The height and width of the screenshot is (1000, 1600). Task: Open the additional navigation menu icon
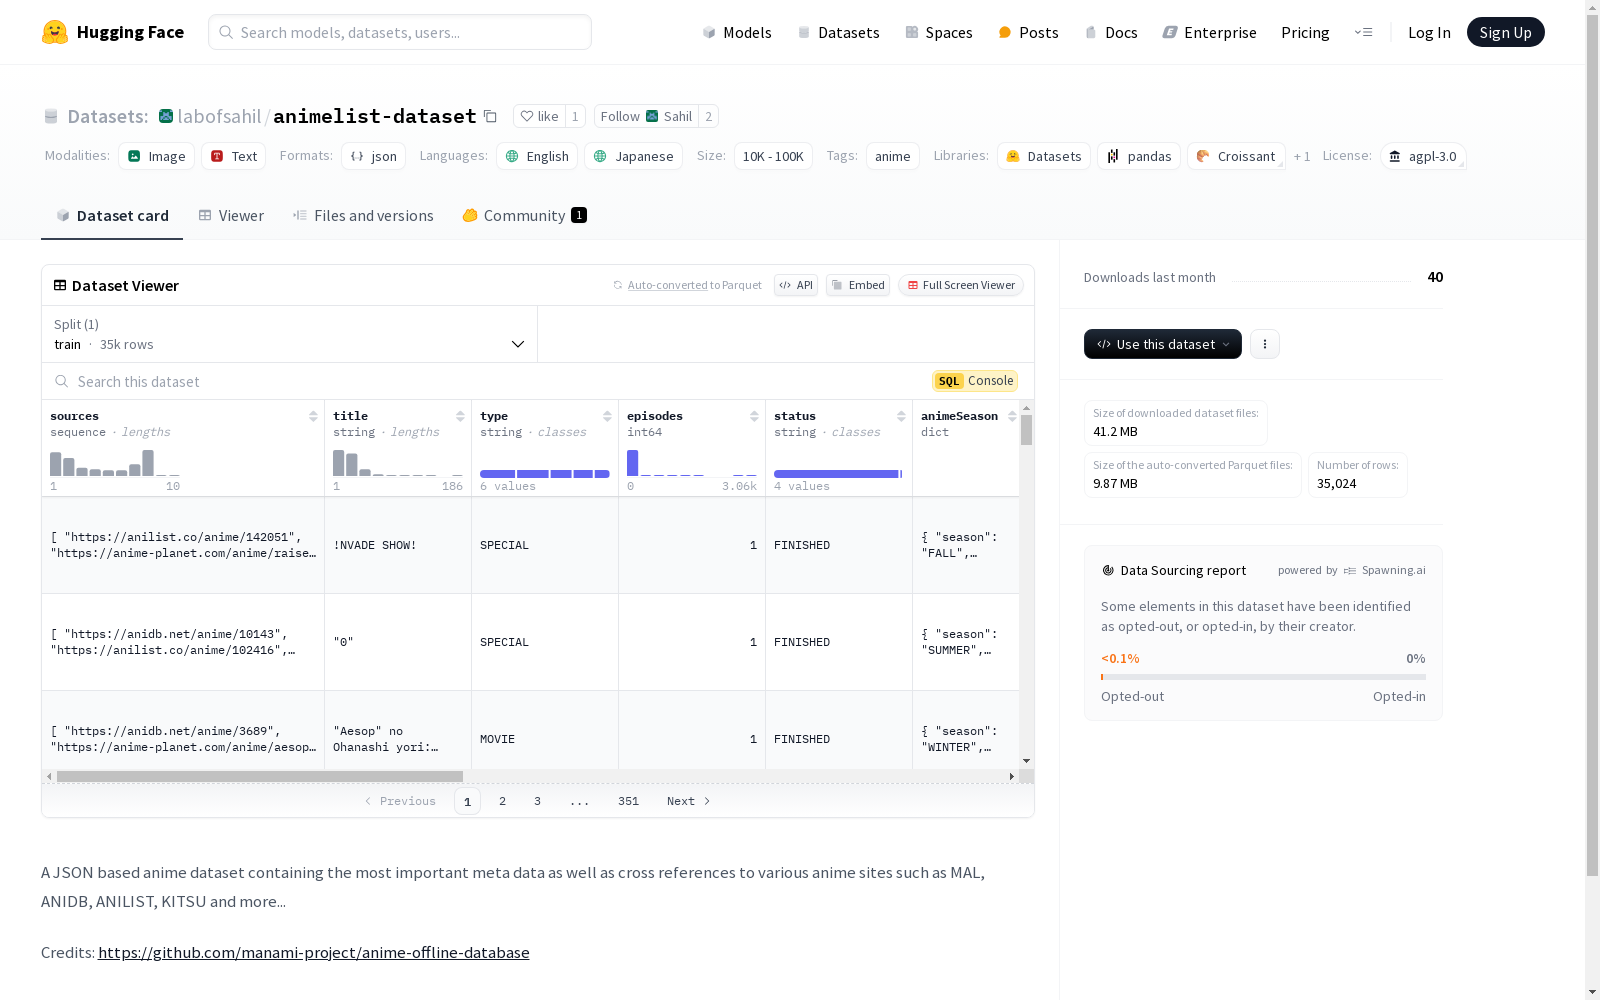point(1363,32)
